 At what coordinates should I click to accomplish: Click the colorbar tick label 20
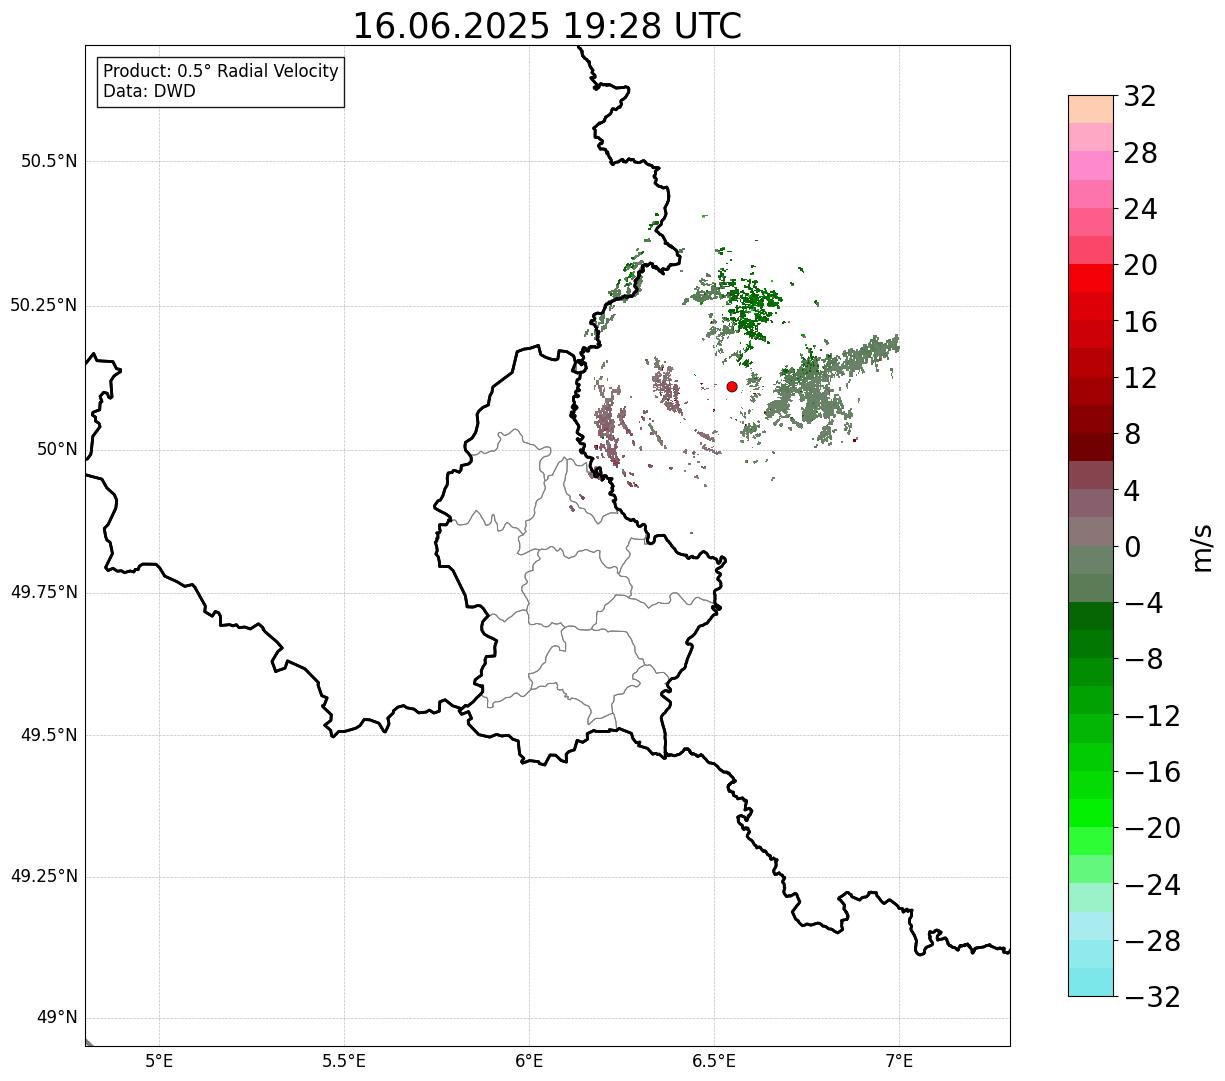1140,266
